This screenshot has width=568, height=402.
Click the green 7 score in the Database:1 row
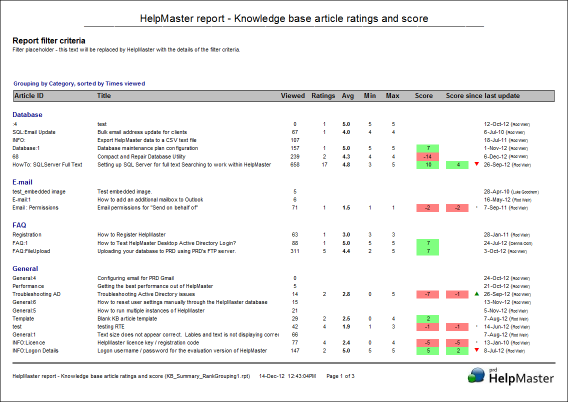(428, 148)
